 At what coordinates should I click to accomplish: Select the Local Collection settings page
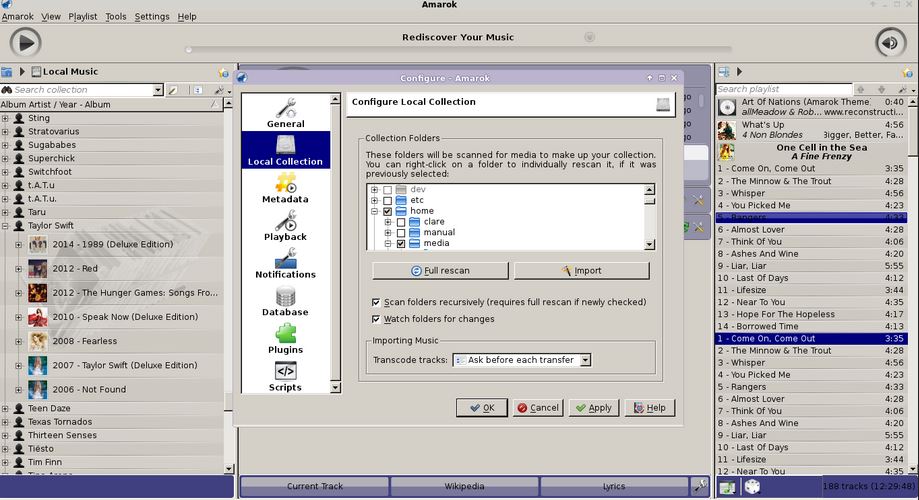(x=285, y=150)
